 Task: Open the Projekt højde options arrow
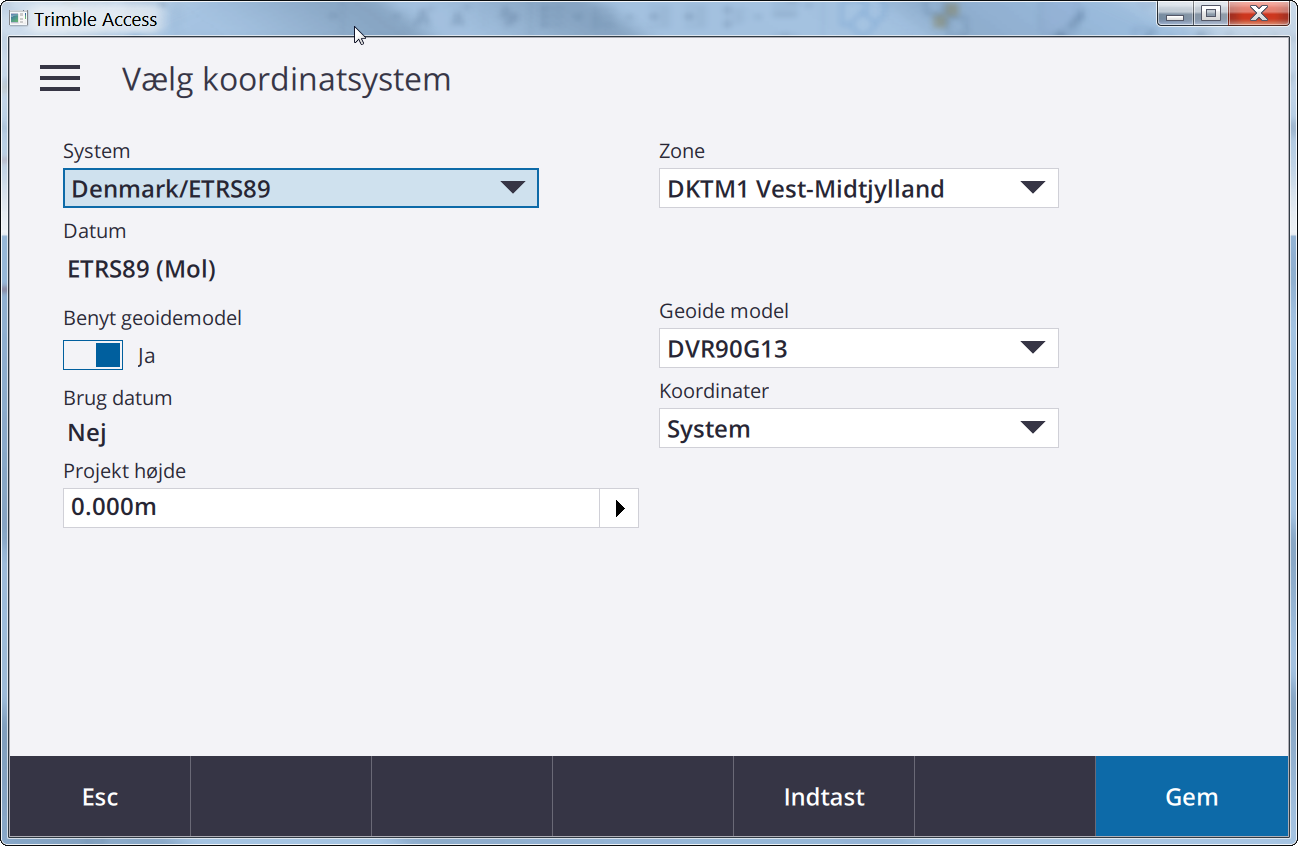pyautogui.click(x=620, y=508)
